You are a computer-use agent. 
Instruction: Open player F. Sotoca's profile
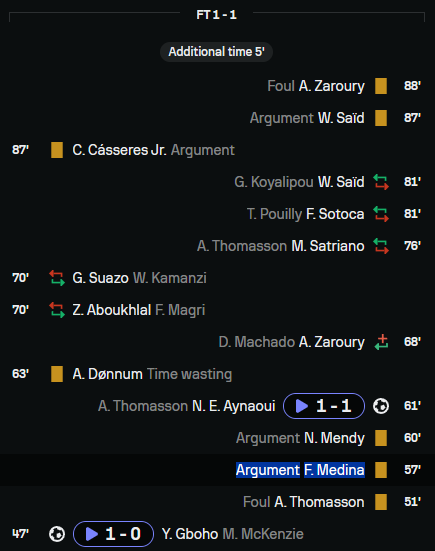tap(335, 214)
